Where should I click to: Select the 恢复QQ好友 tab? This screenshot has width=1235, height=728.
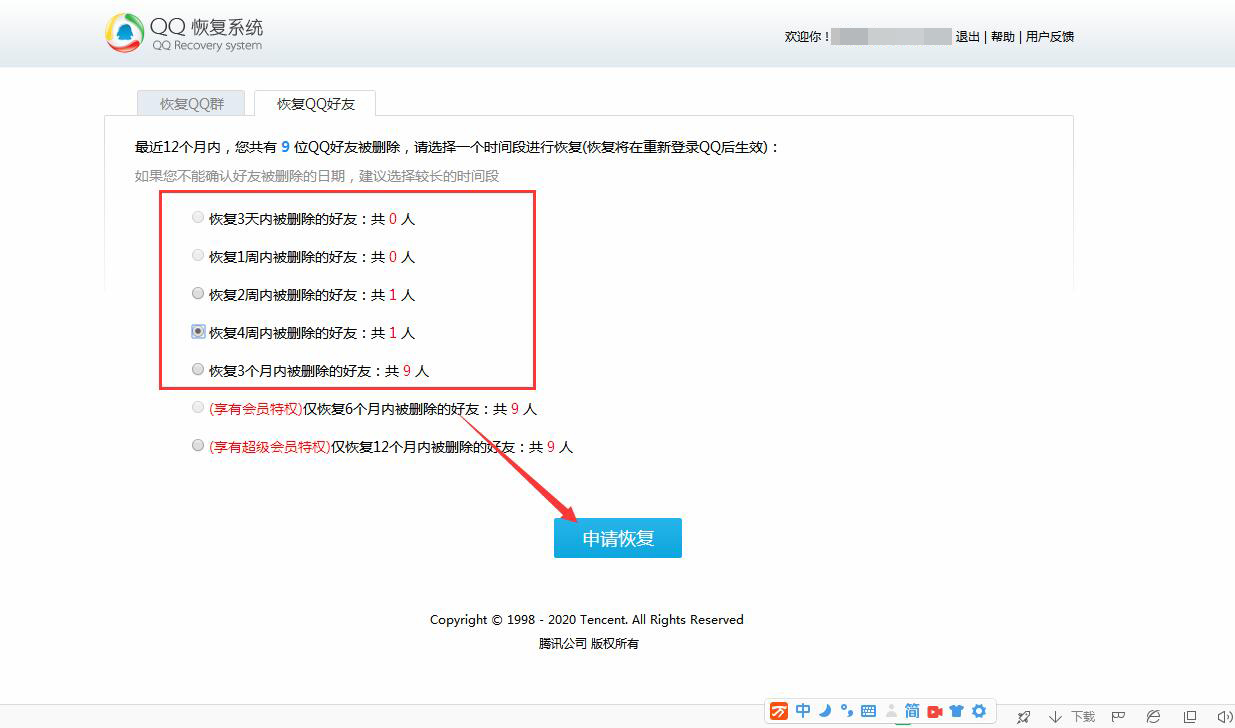pyautogui.click(x=315, y=103)
